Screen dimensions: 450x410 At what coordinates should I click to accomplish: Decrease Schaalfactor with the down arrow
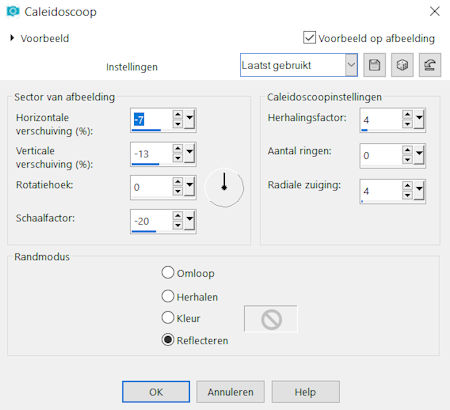[178, 225]
